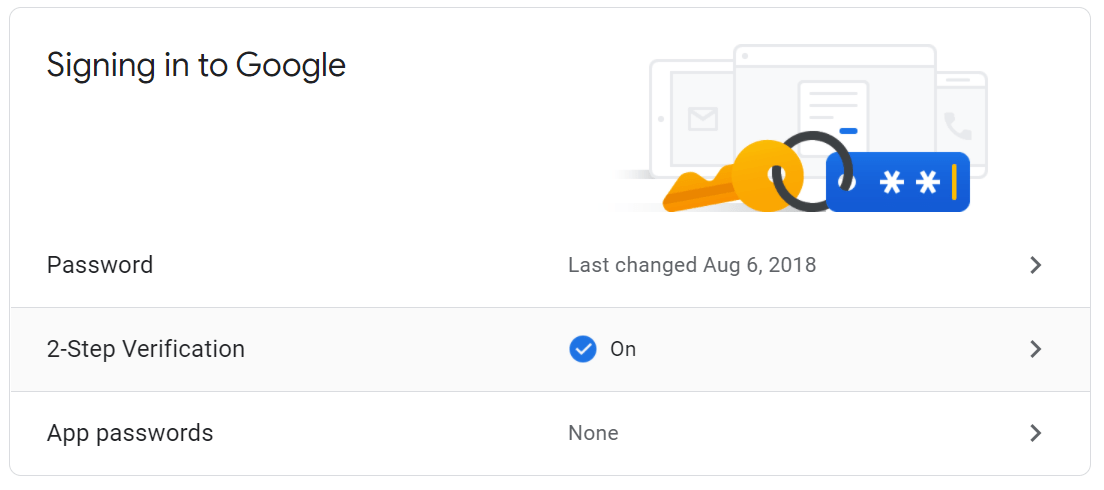Screen dimensions: 1104x490
Task: Click the envelope icon on tablet illustration
Action: [x=703, y=120]
